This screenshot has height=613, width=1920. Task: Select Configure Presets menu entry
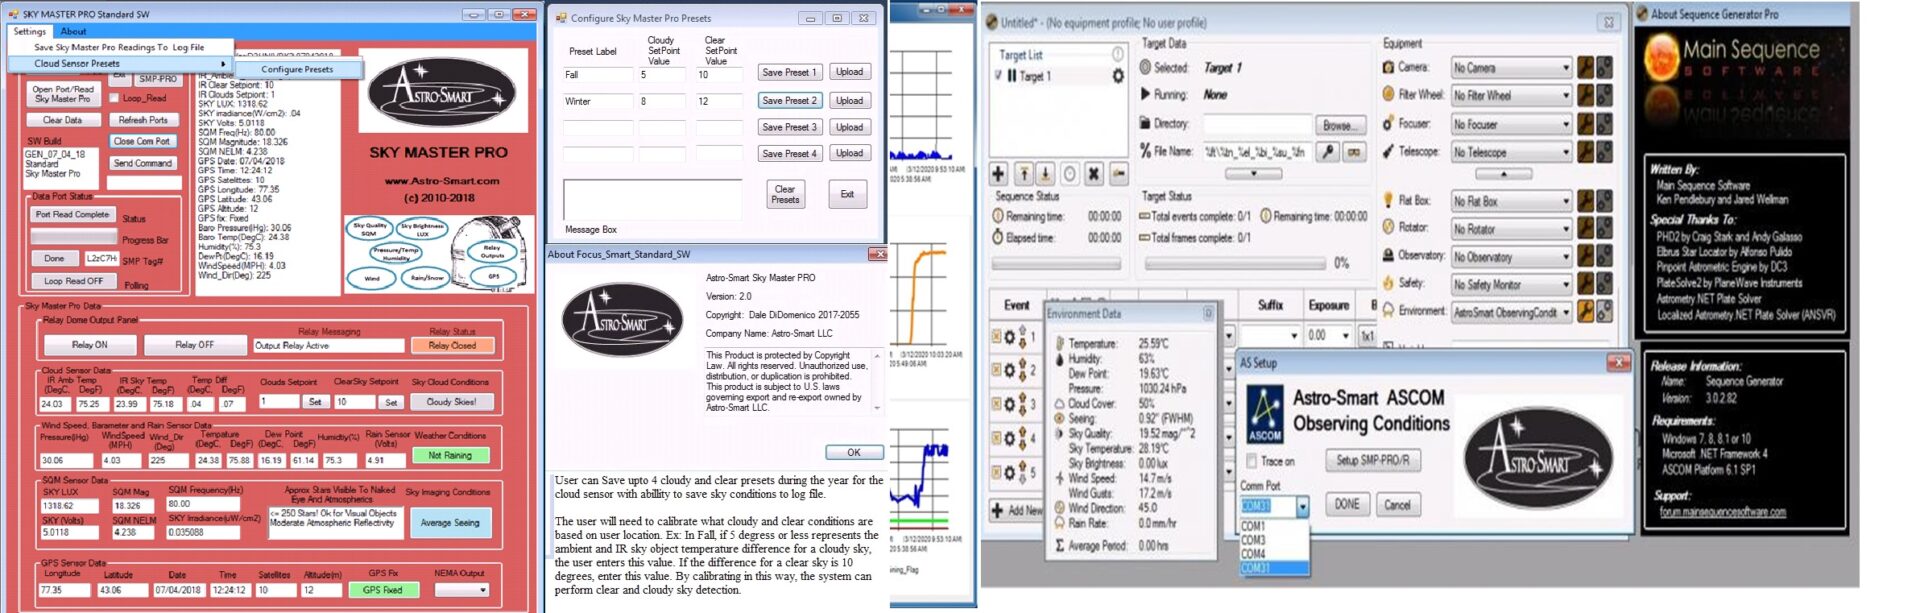pyautogui.click(x=297, y=69)
